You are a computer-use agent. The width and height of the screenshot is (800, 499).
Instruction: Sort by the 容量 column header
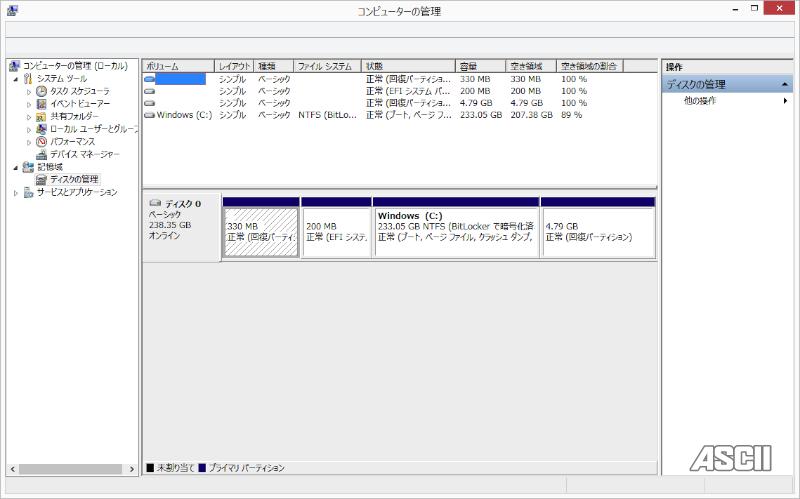pos(481,66)
